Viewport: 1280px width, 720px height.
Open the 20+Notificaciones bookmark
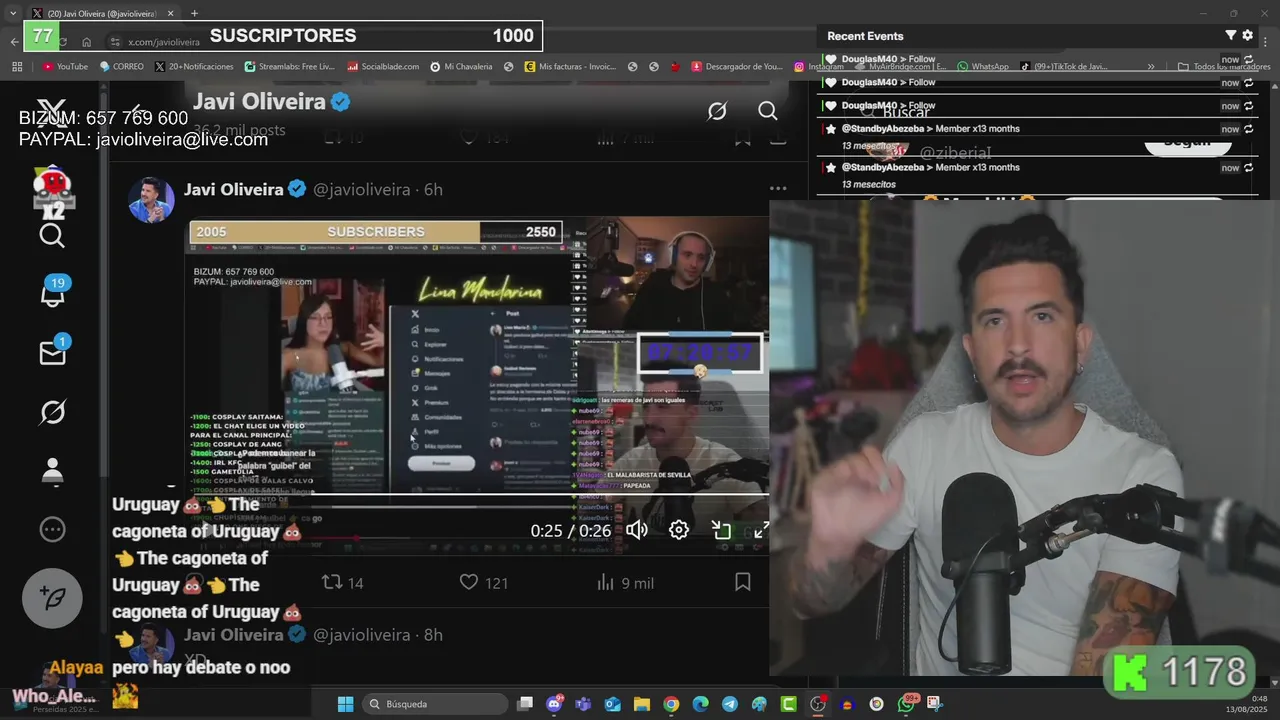tap(194, 66)
